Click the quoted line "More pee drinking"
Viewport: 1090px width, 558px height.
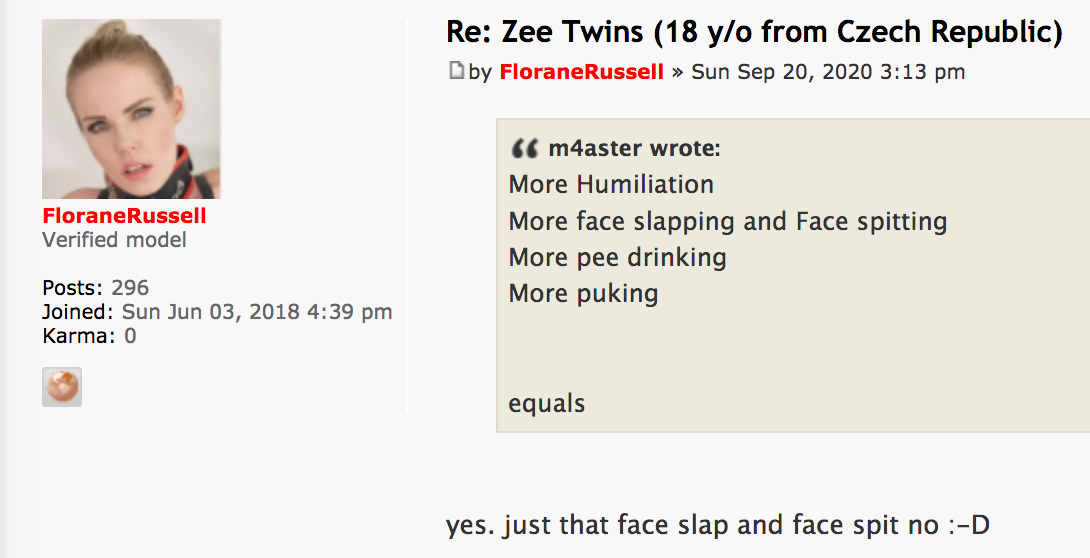tap(617, 257)
